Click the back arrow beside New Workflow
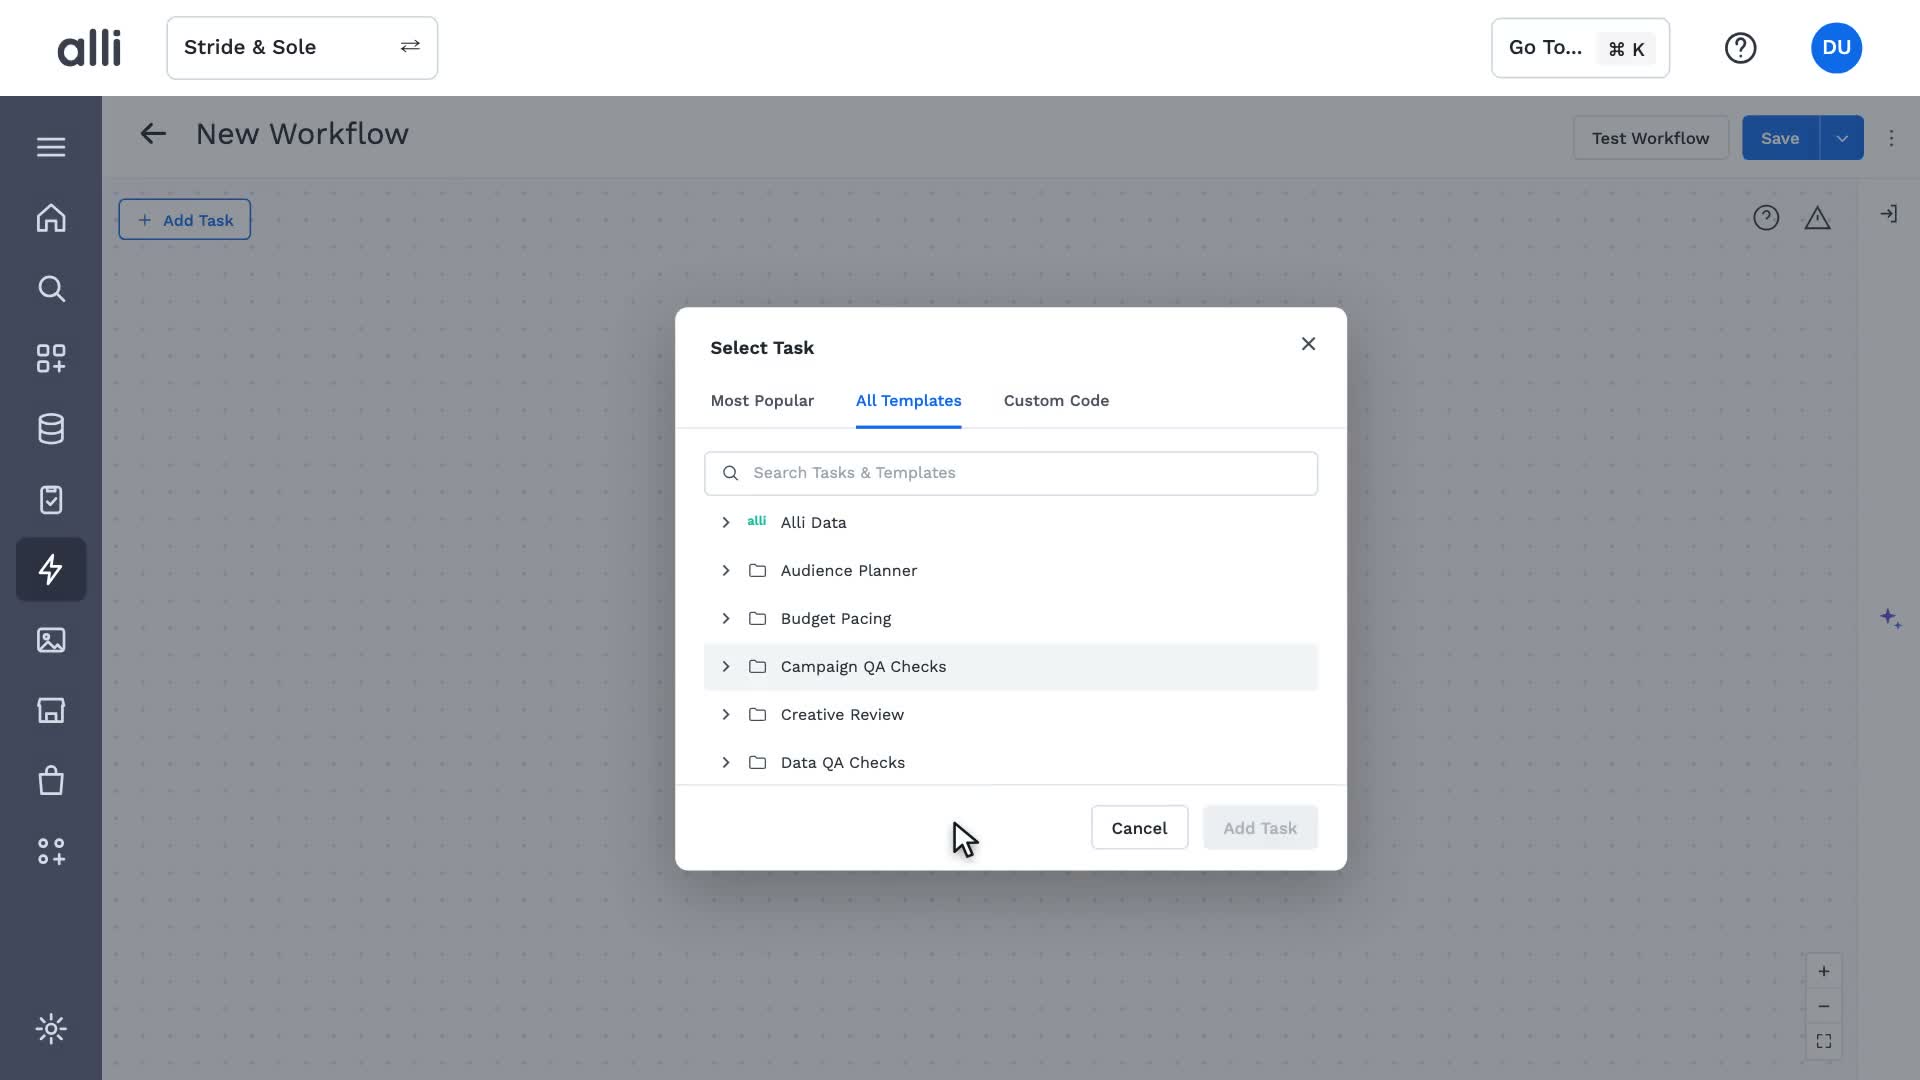Viewport: 1920px width, 1080px height. click(x=153, y=134)
